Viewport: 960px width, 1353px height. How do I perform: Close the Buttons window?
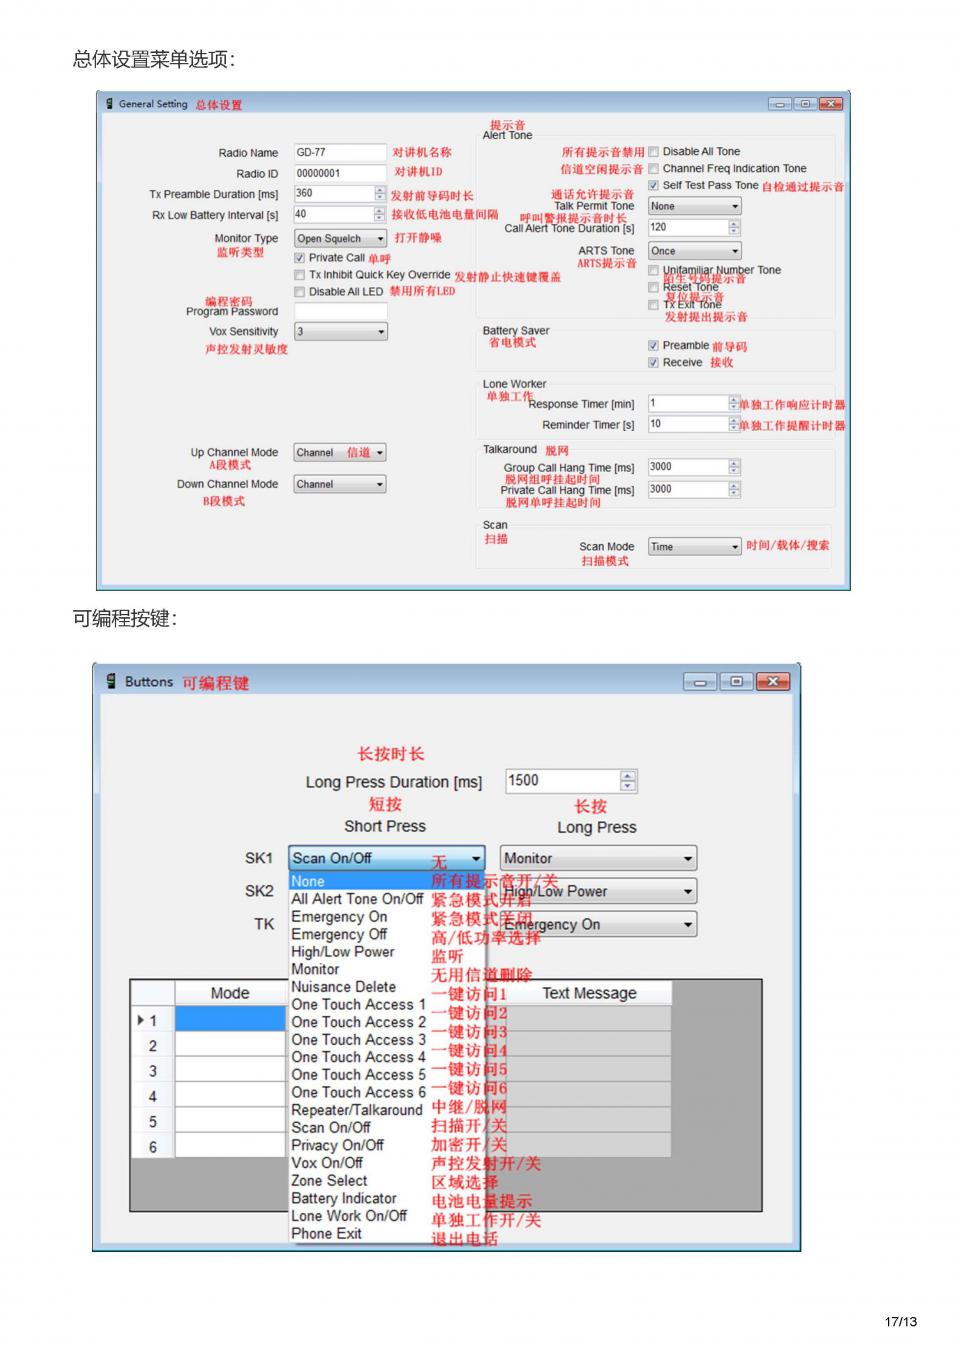click(x=773, y=682)
